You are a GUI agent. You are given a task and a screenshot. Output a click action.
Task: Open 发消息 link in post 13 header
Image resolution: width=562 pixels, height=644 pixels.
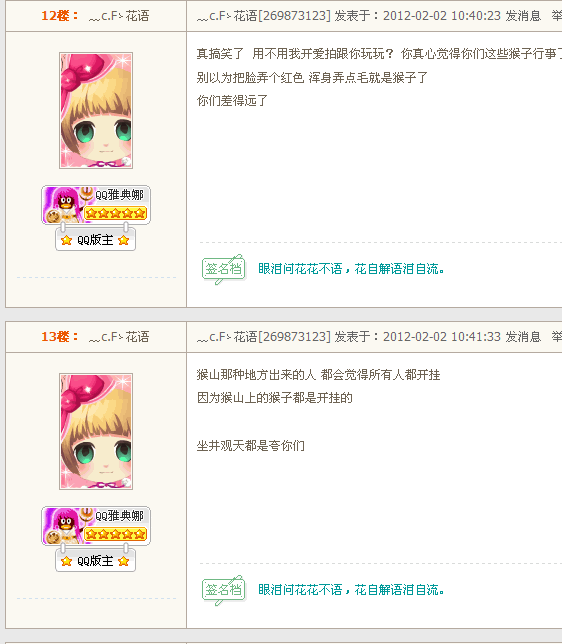click(523, 337)
